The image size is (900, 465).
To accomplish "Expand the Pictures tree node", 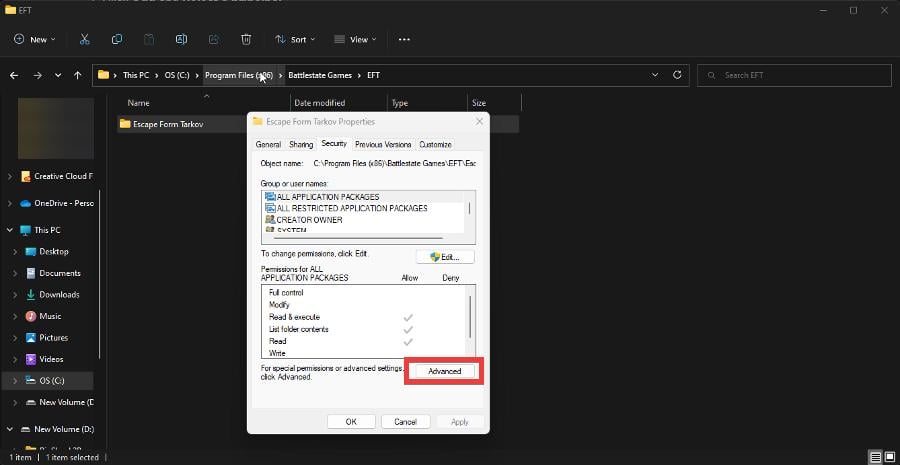I will click(x=15, y=338).
